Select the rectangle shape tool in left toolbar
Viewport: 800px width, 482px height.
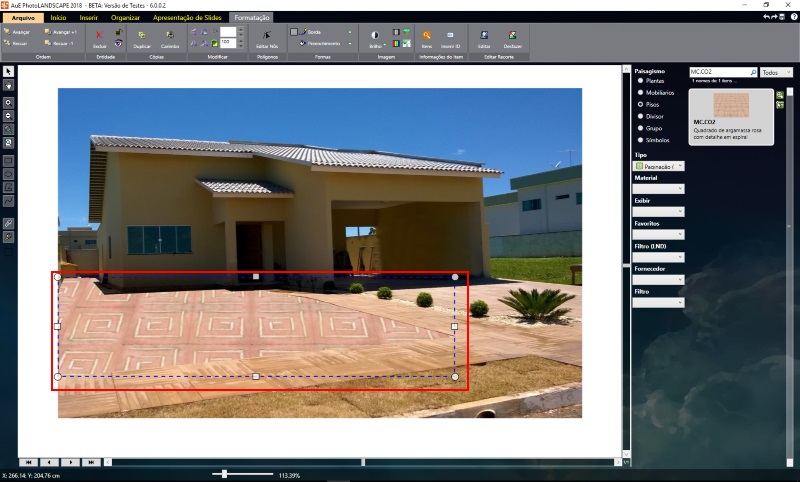(8, 159)
